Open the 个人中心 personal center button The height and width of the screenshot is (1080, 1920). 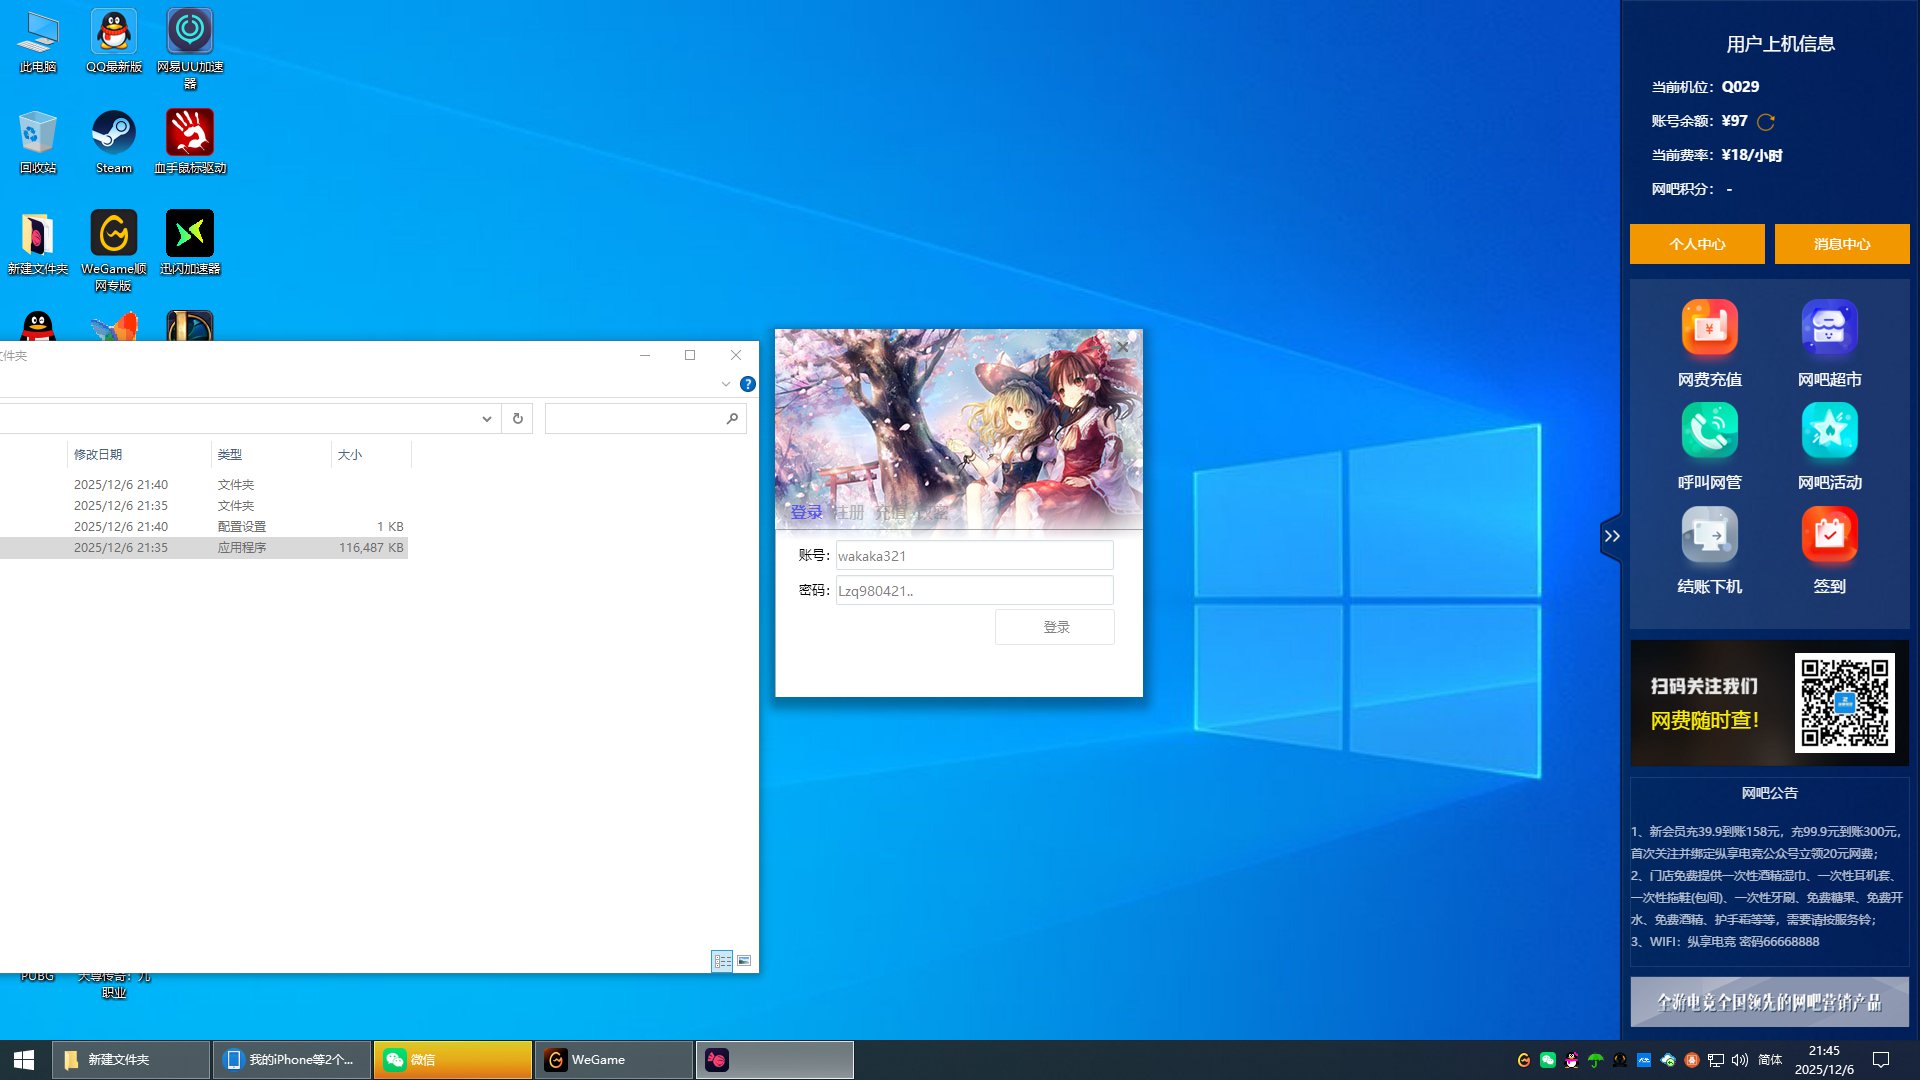pos(1697,244)
